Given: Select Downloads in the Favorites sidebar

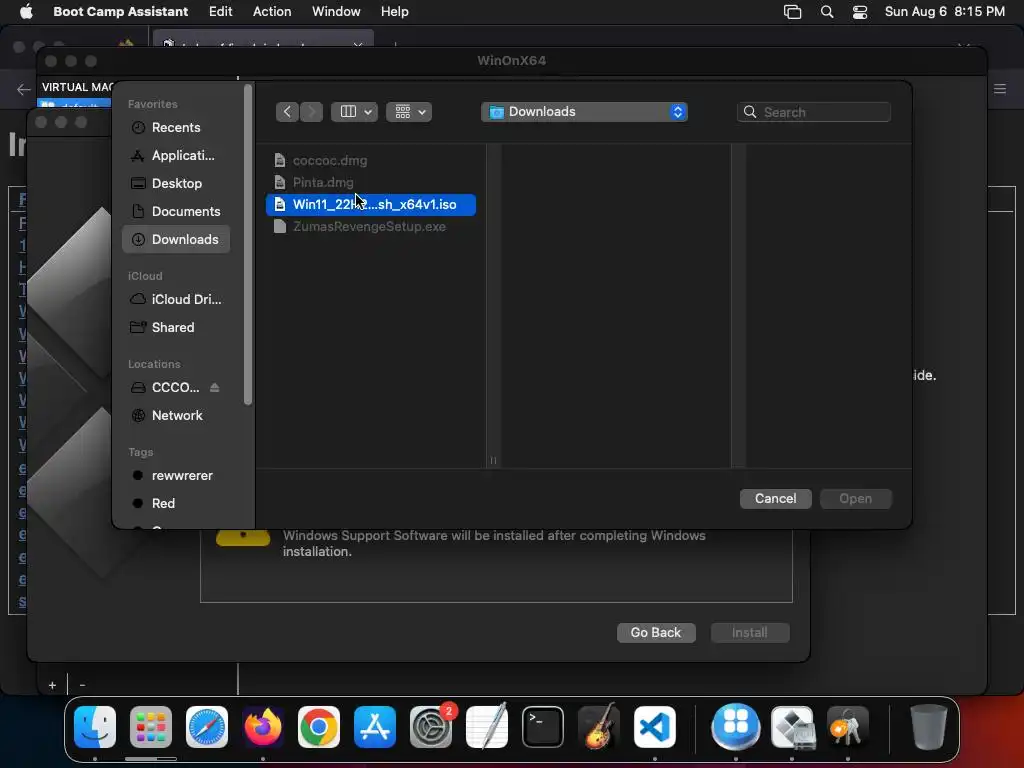Looking at the screenshot, I should pyautogui.click(x=175, y=240).
